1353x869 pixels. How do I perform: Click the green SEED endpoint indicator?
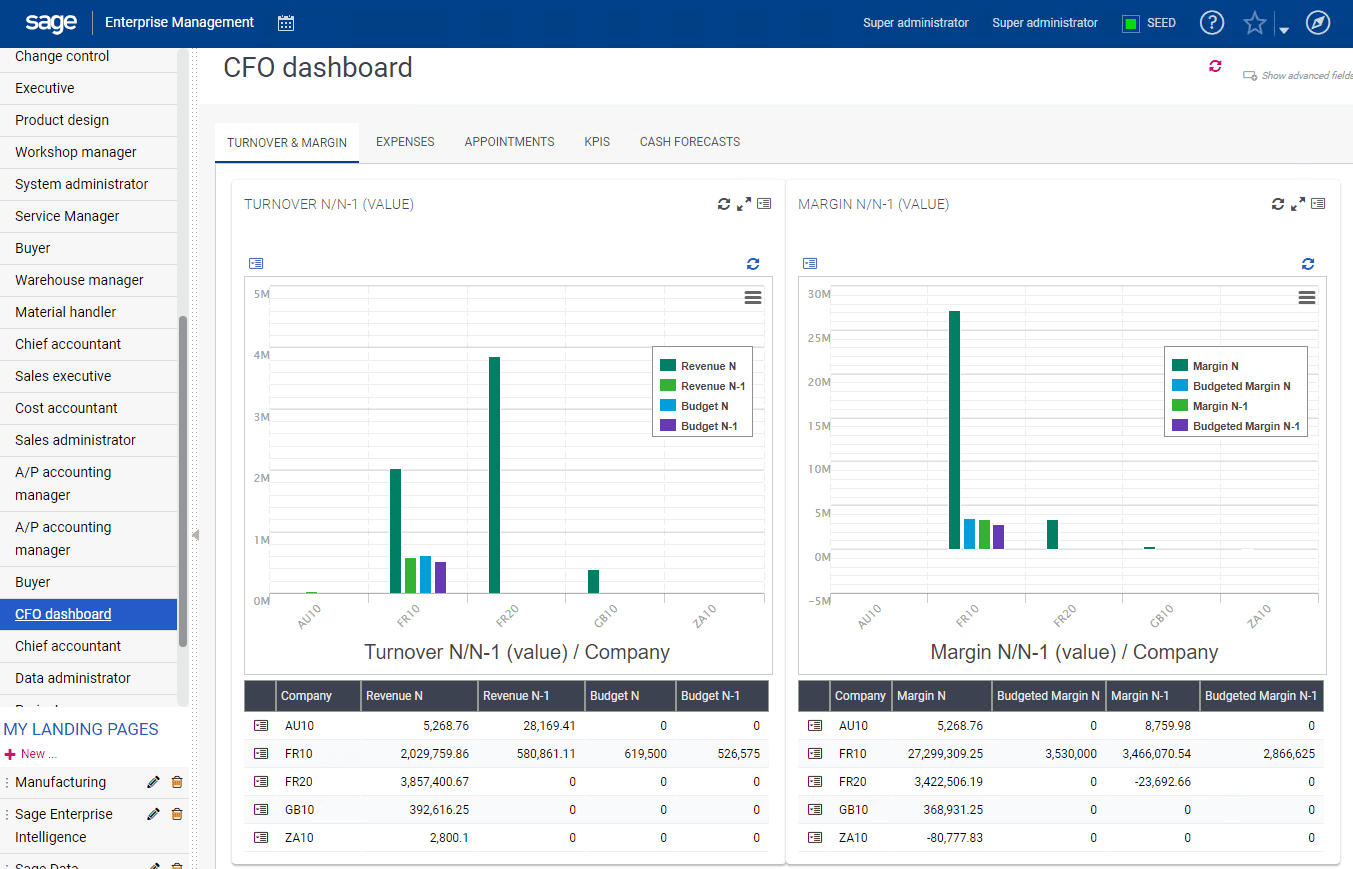pos(1131,23)
